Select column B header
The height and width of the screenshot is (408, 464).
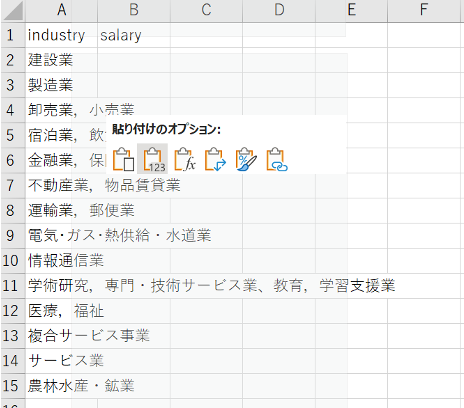pyautogui.click(x=134, y=10)
